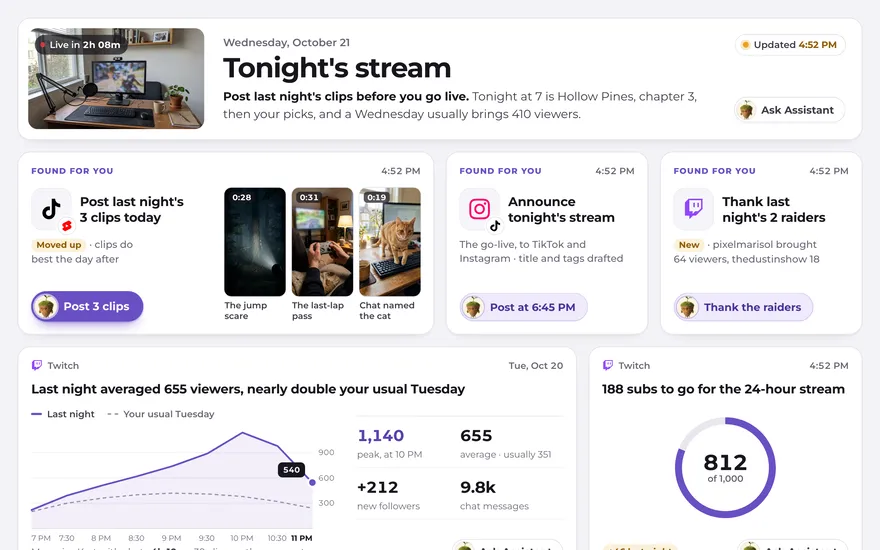This screenshot has width=880, height=550.
Task: Click Post at 6:45 PM button
Action: tap(524, 307)
